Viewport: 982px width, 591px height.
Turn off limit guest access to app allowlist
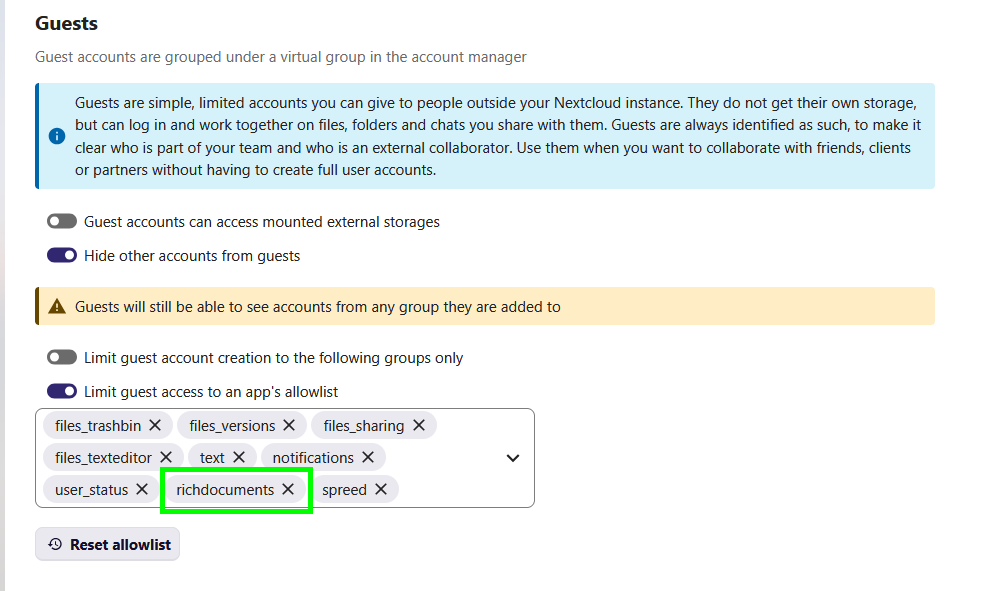pos(62,391)
